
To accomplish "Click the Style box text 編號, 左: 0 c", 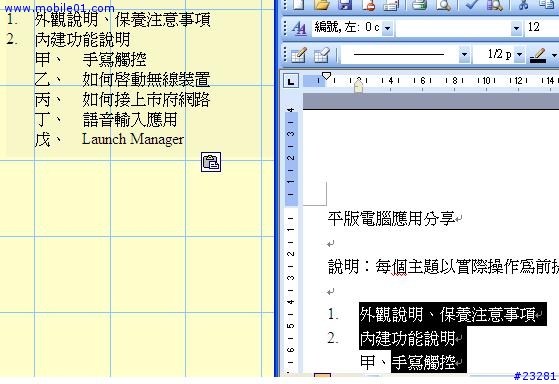I will pyautogui.click(x=347, y=27).
